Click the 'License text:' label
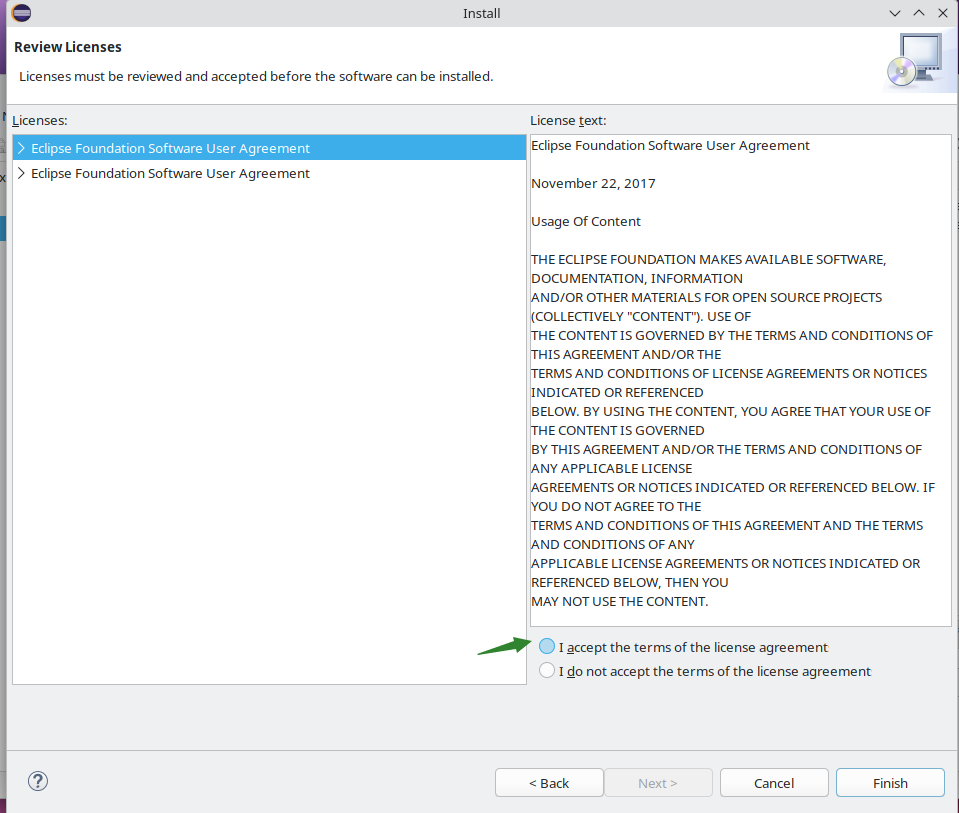This screenshot has width=959, height=813. (568, 121)
